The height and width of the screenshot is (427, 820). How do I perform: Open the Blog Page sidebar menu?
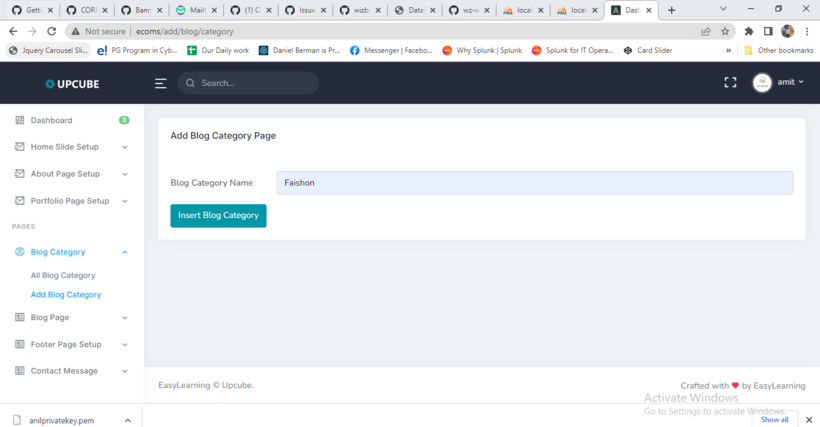tap(50, 317)
